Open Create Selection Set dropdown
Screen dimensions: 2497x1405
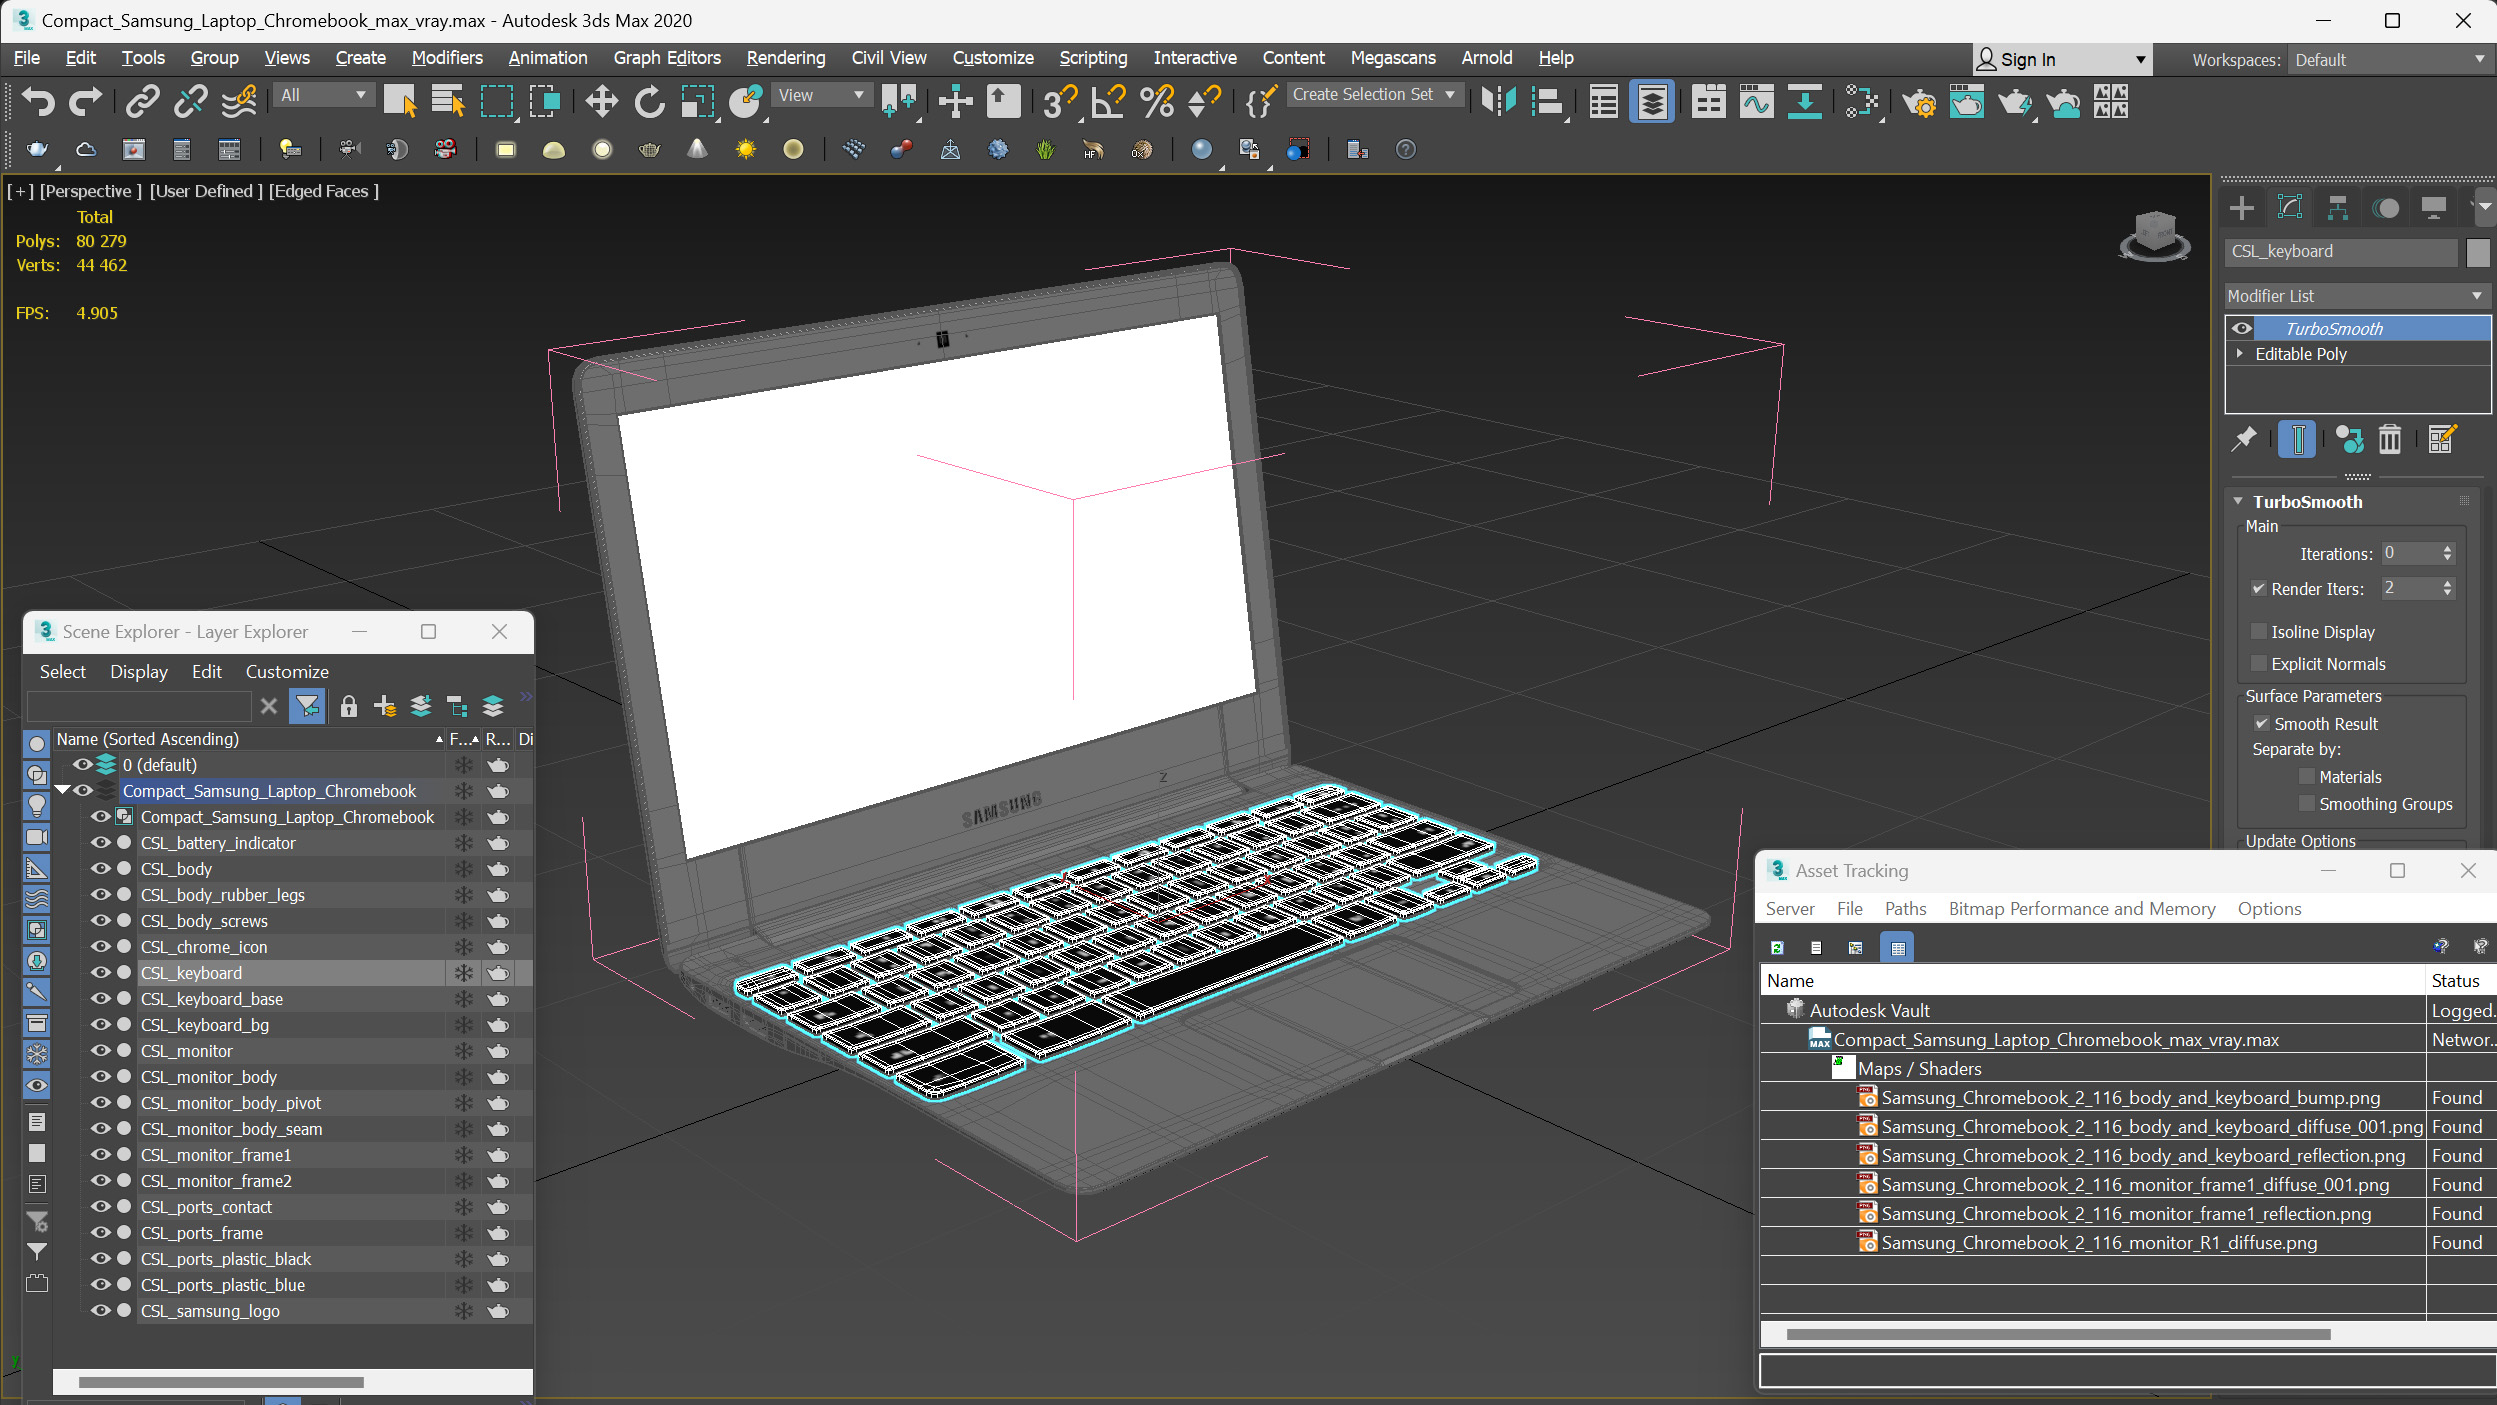pos(1374,94)
